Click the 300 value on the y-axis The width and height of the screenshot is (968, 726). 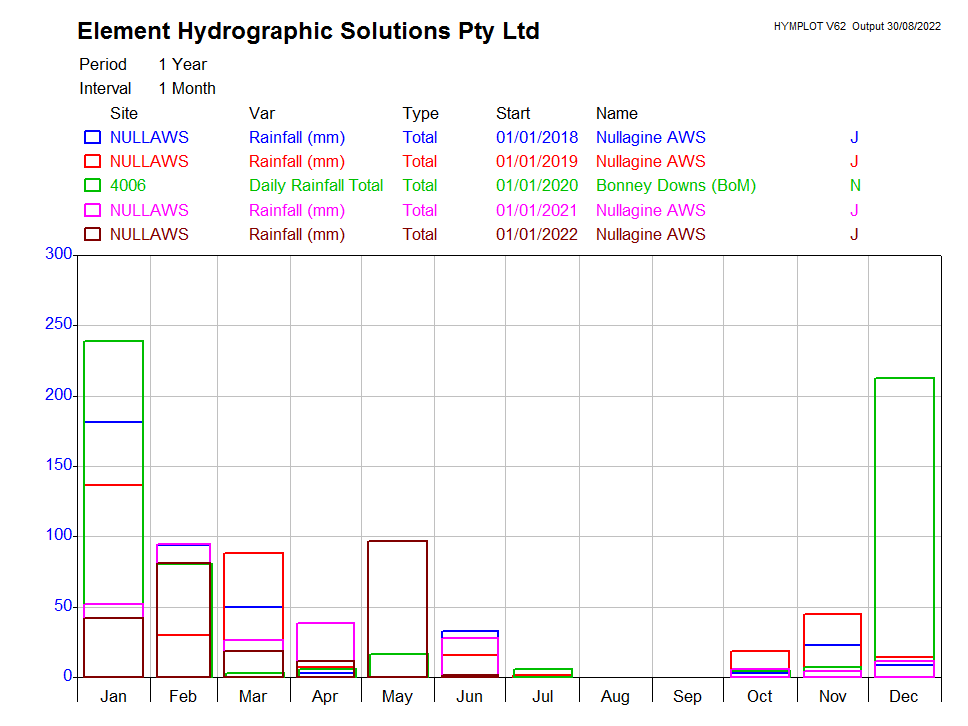pyautogui.click(x=59, y=254)
